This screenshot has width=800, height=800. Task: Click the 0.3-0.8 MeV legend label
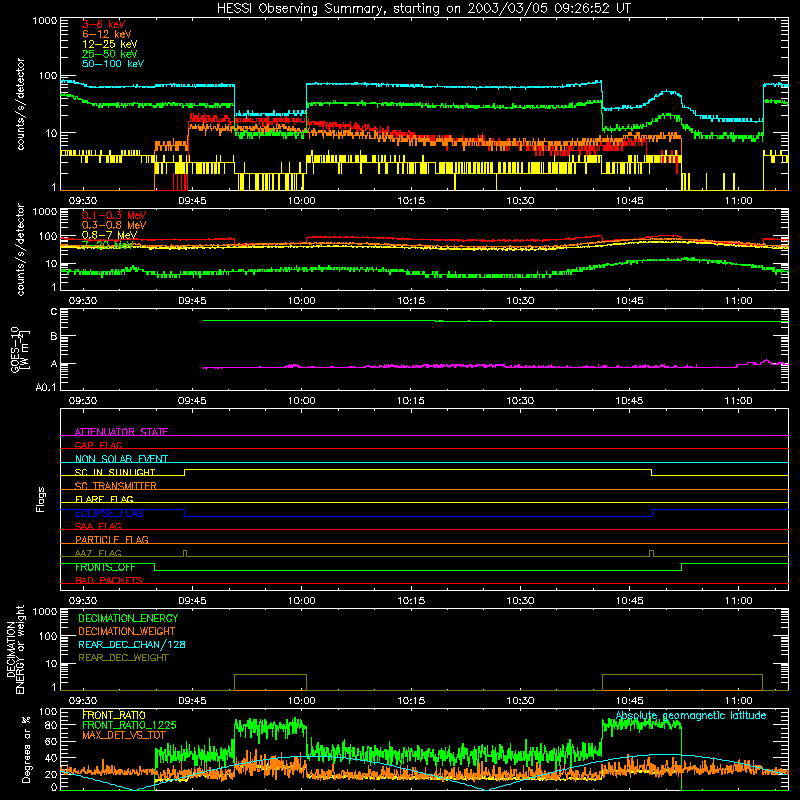pyautogui.click(x=114, y=225)
